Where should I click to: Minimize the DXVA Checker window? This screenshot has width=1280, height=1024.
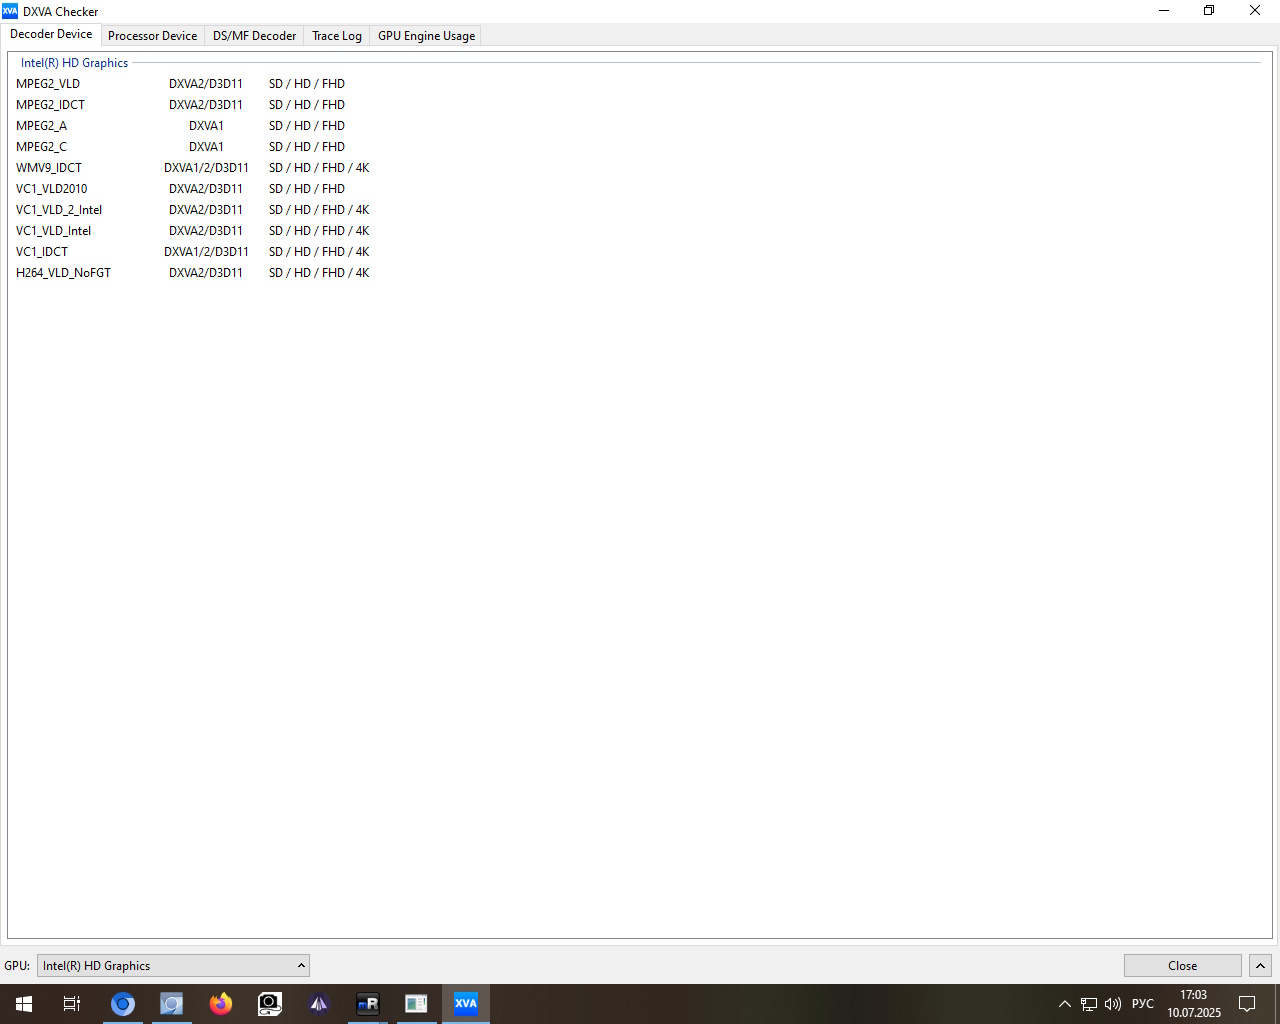click(1164, 11)
